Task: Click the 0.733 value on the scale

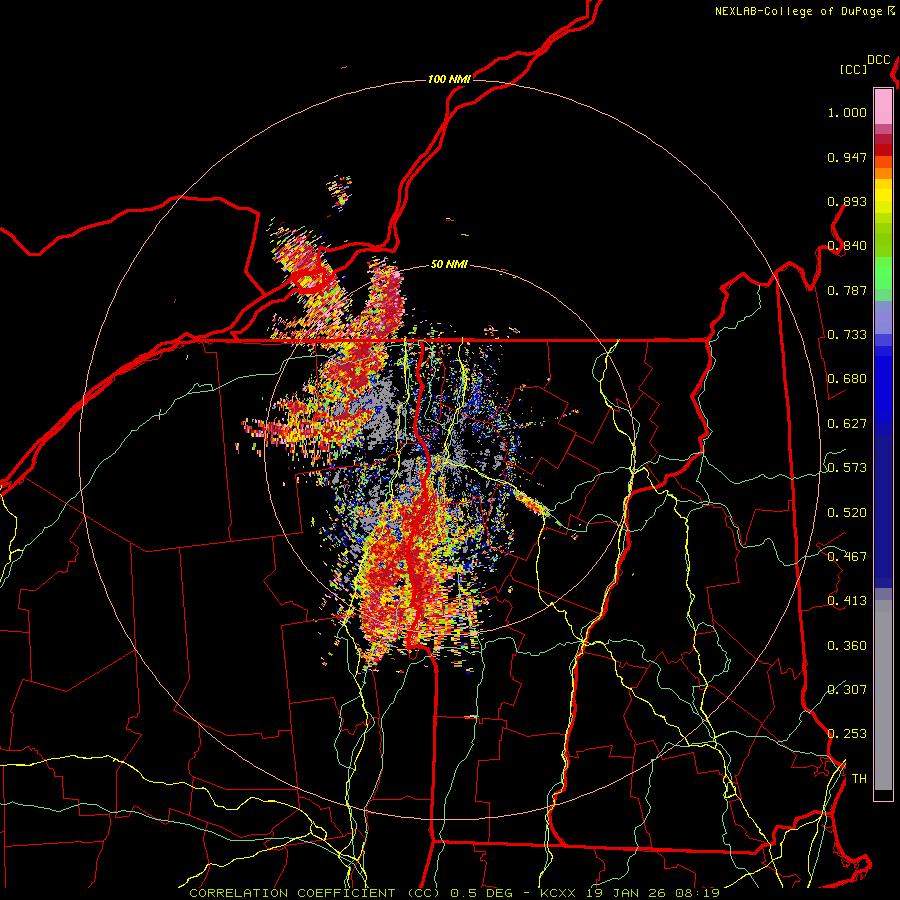Action: [847, 335]
